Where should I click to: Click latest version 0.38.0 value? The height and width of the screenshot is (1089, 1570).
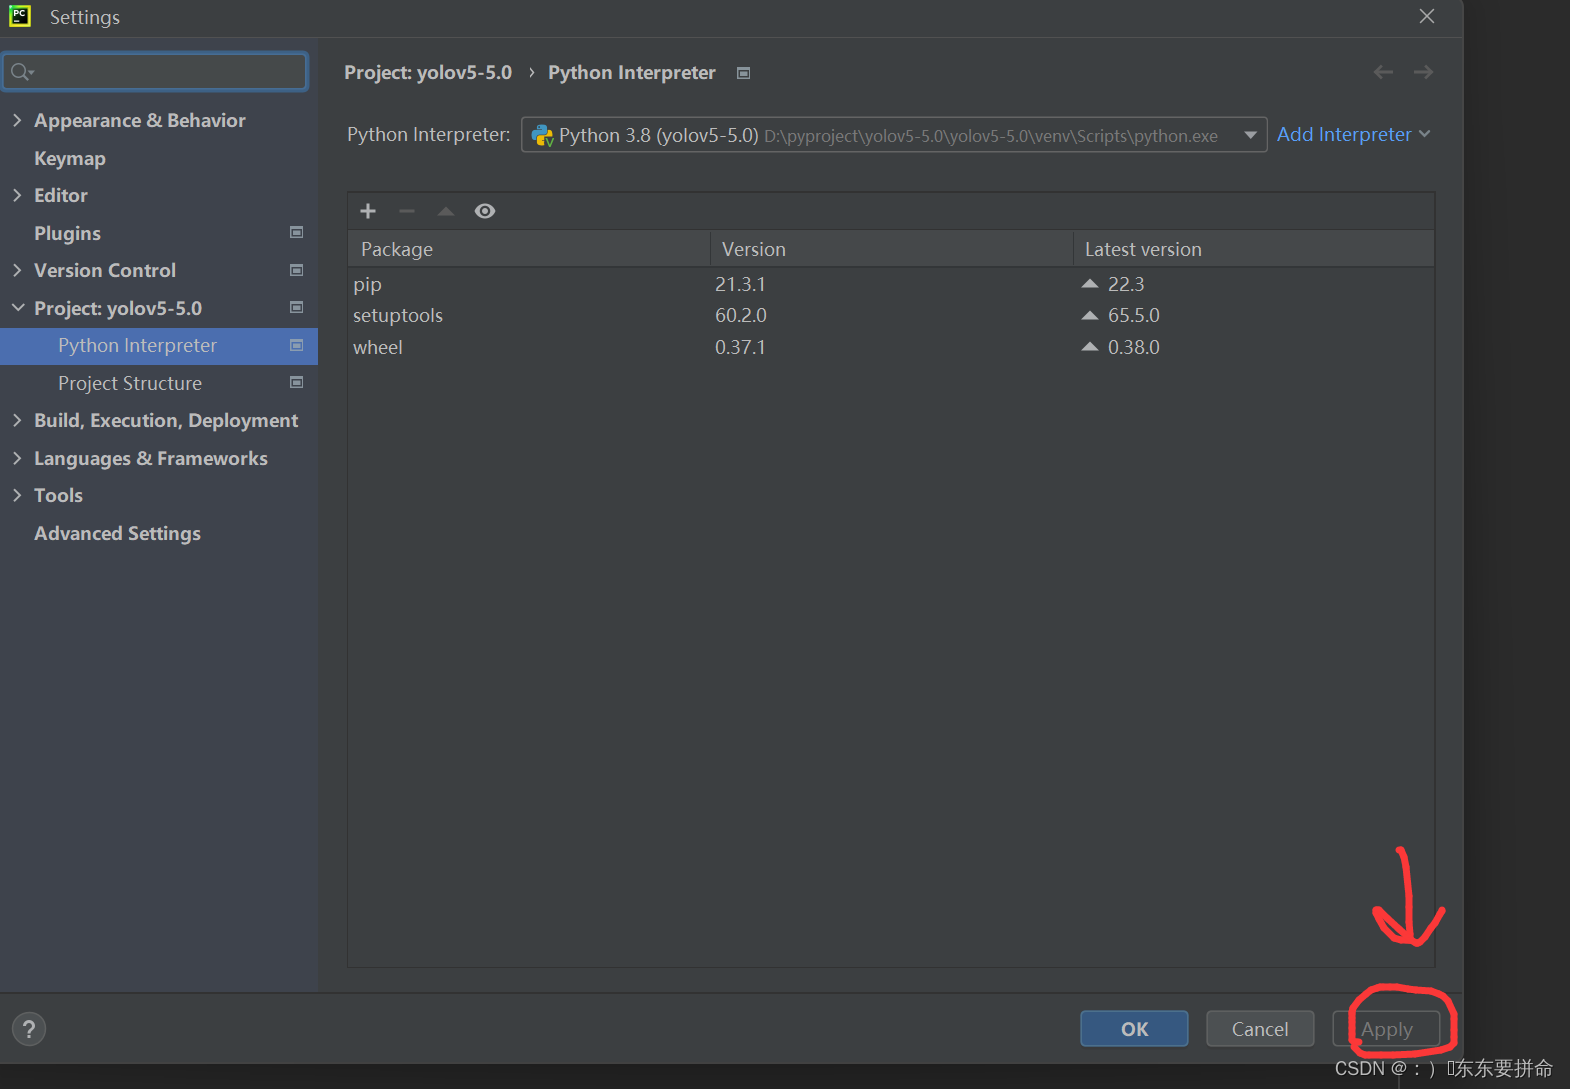[1134, 347]
